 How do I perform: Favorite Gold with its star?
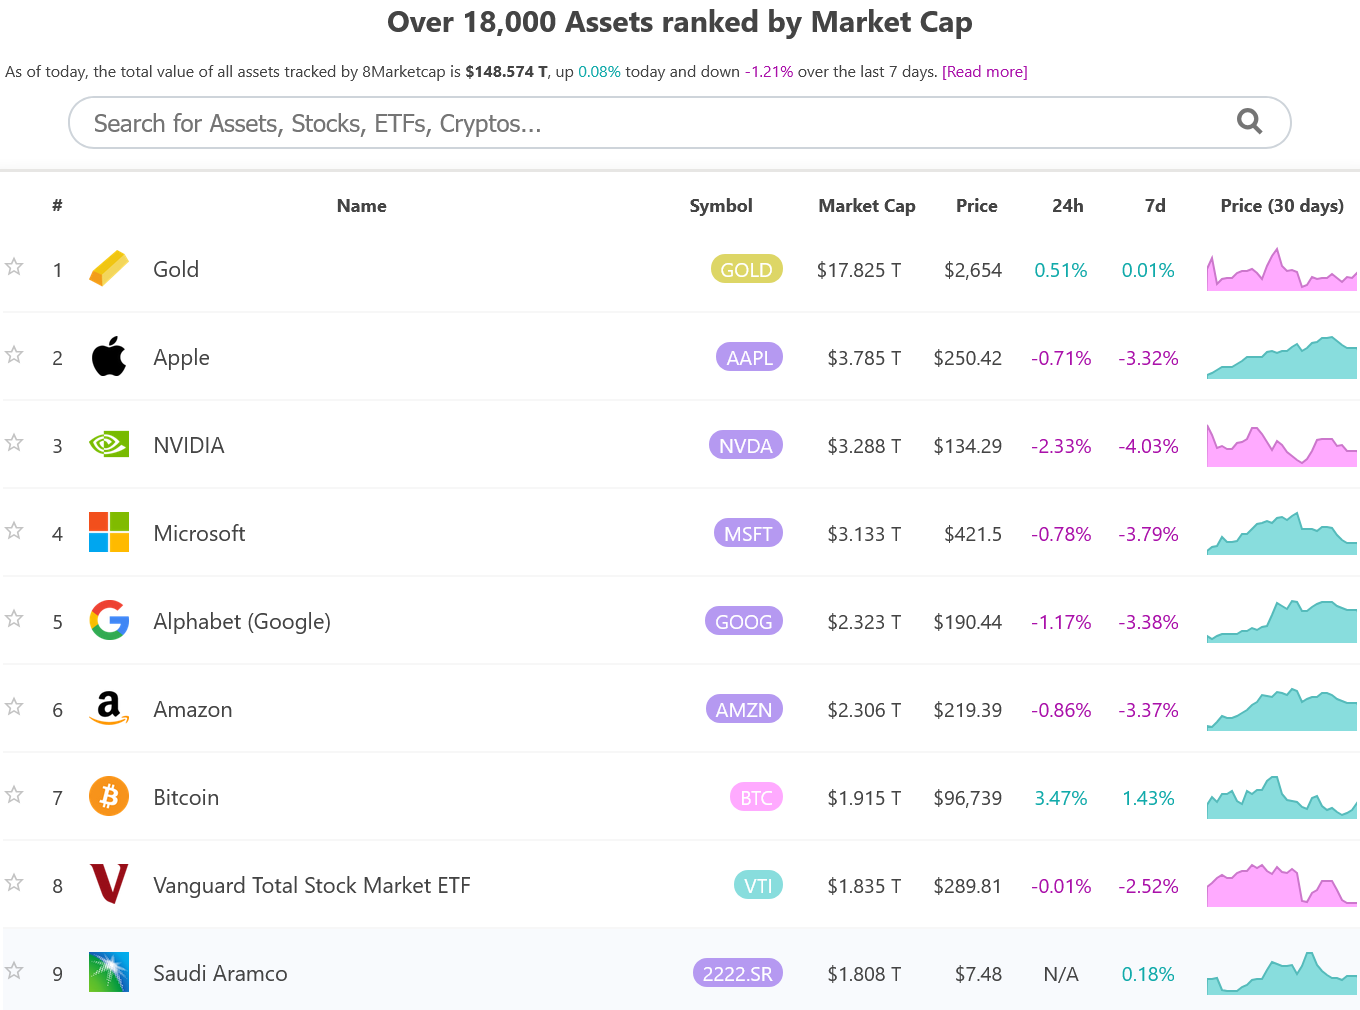(14, 267)
